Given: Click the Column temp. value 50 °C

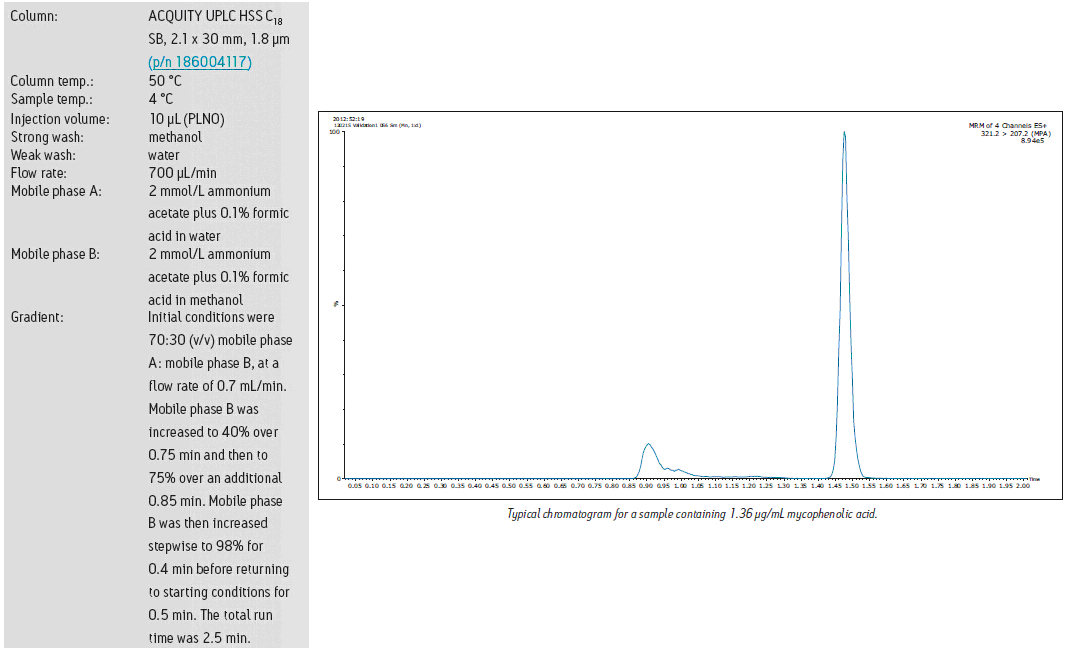Looking at the screenshot, I should [x=165, y=81].
